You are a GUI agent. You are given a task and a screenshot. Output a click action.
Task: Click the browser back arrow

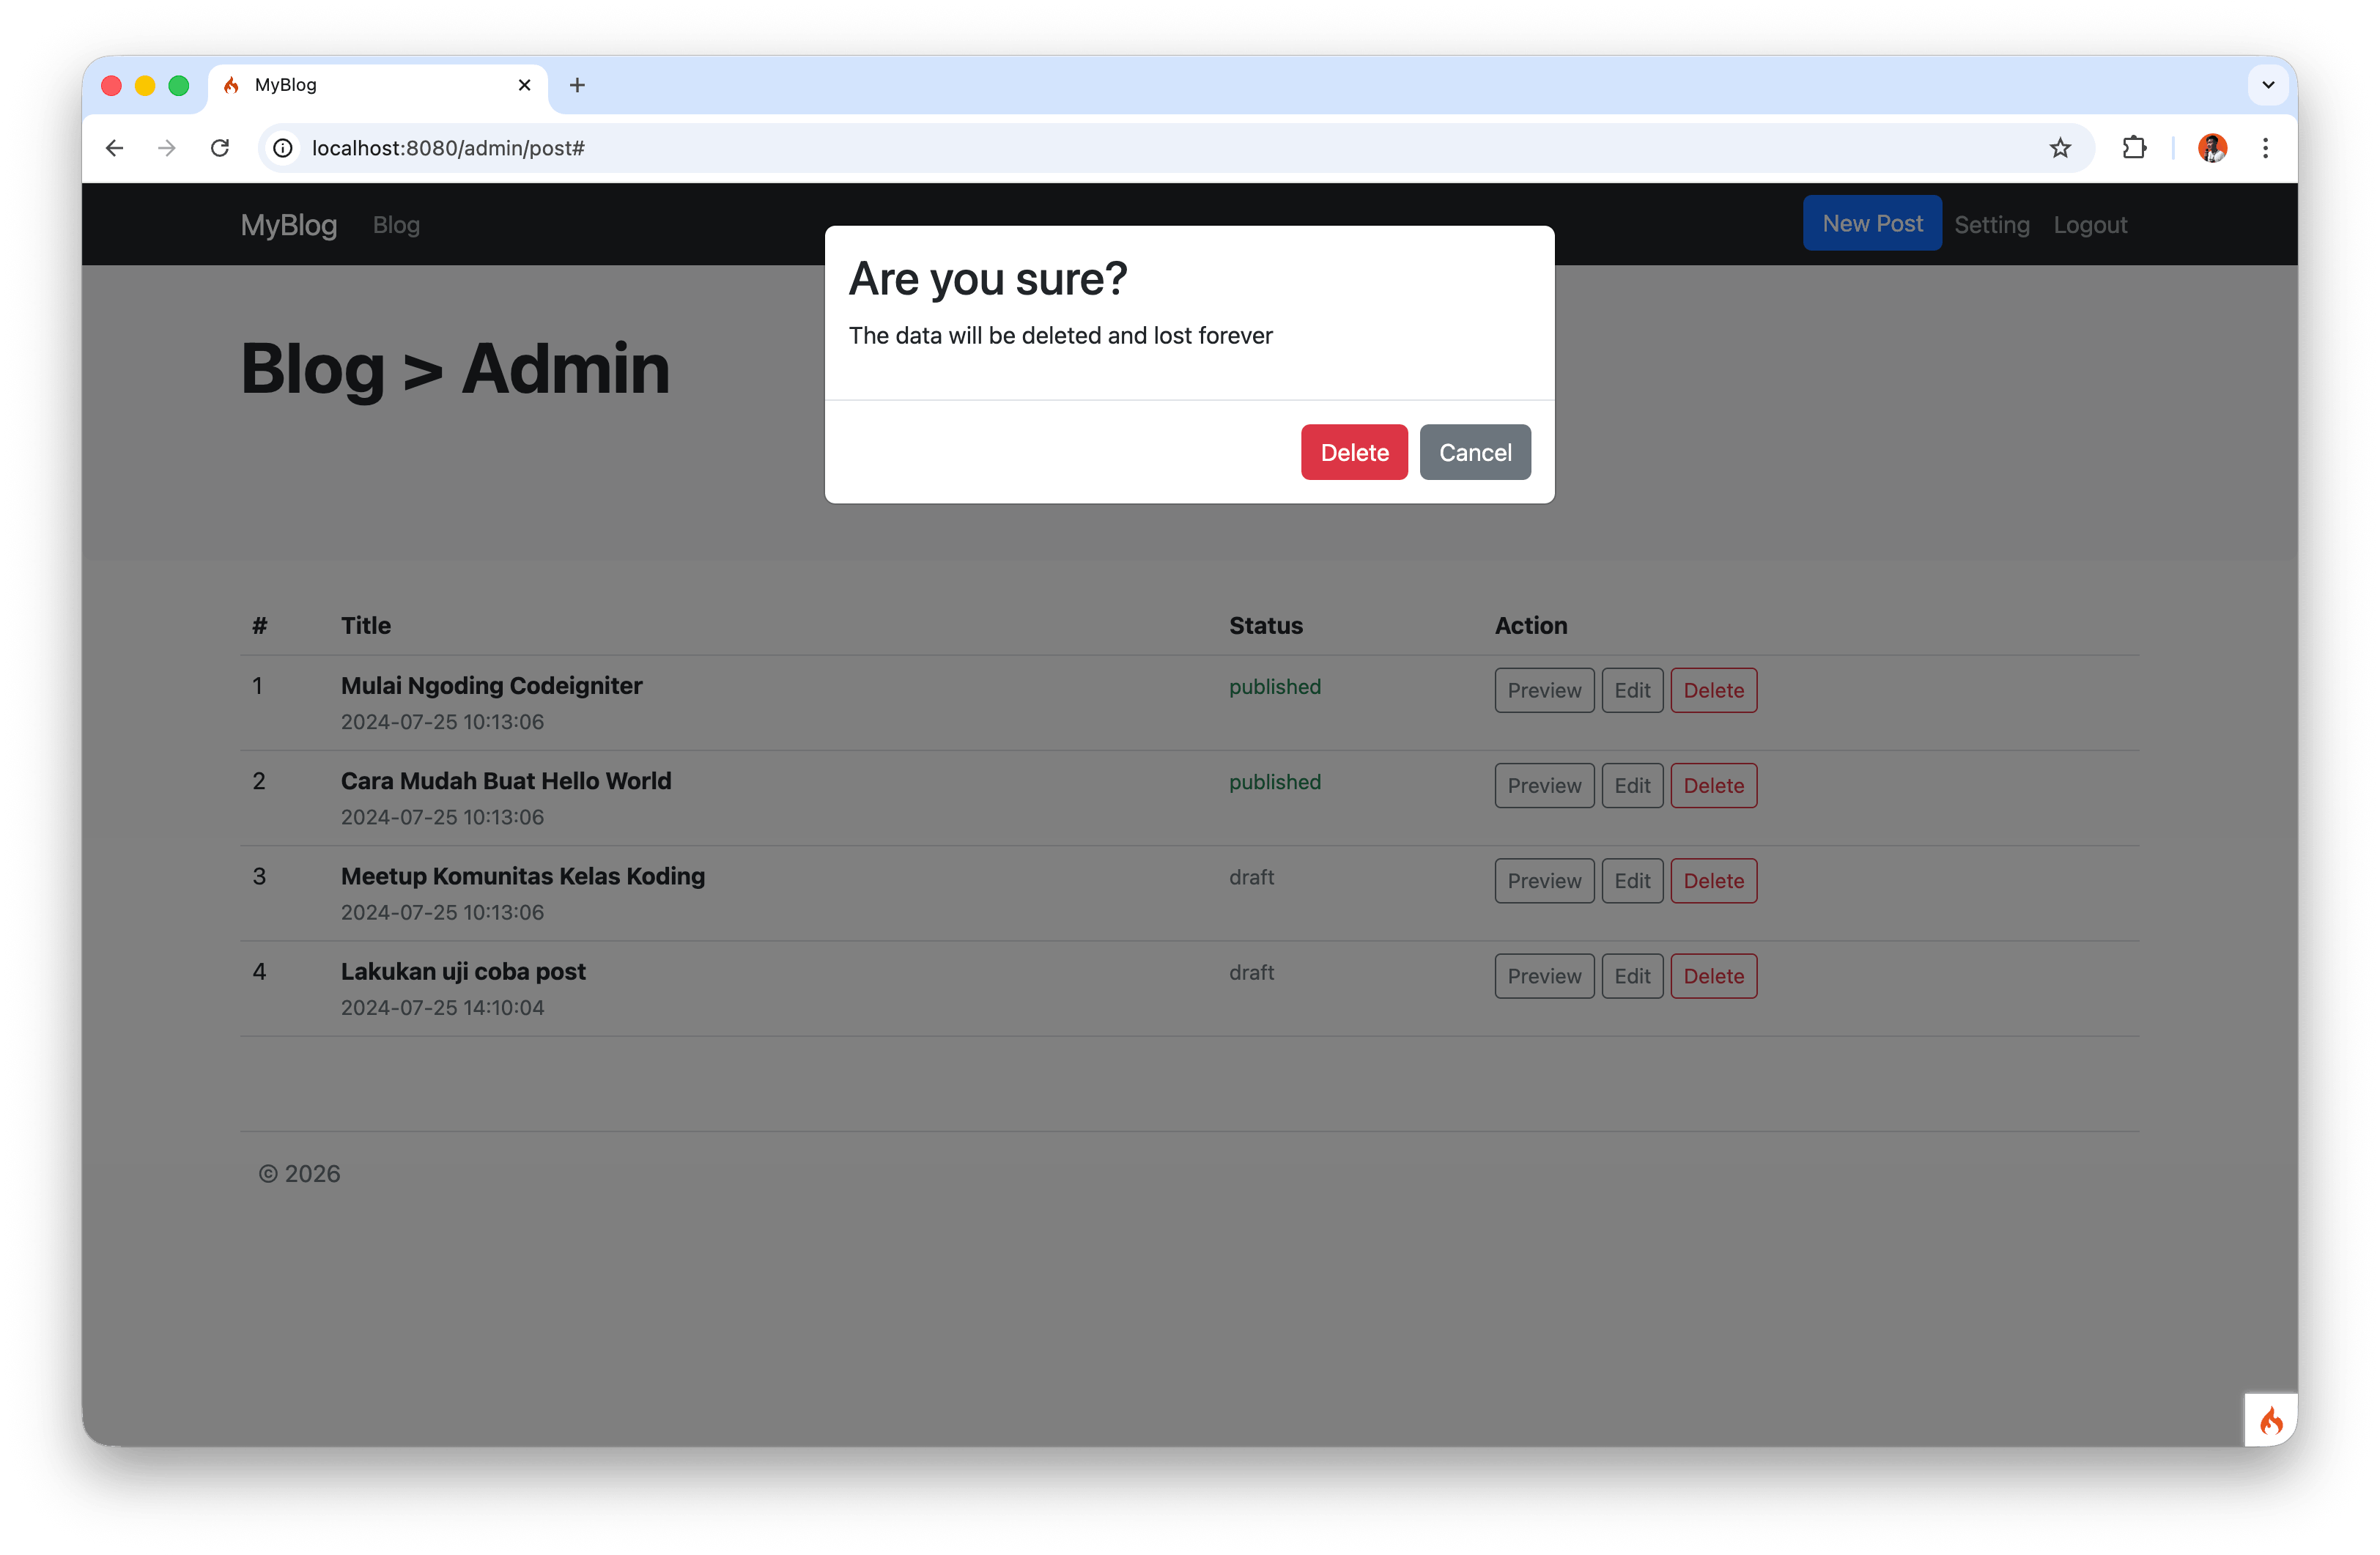(114, 148)
